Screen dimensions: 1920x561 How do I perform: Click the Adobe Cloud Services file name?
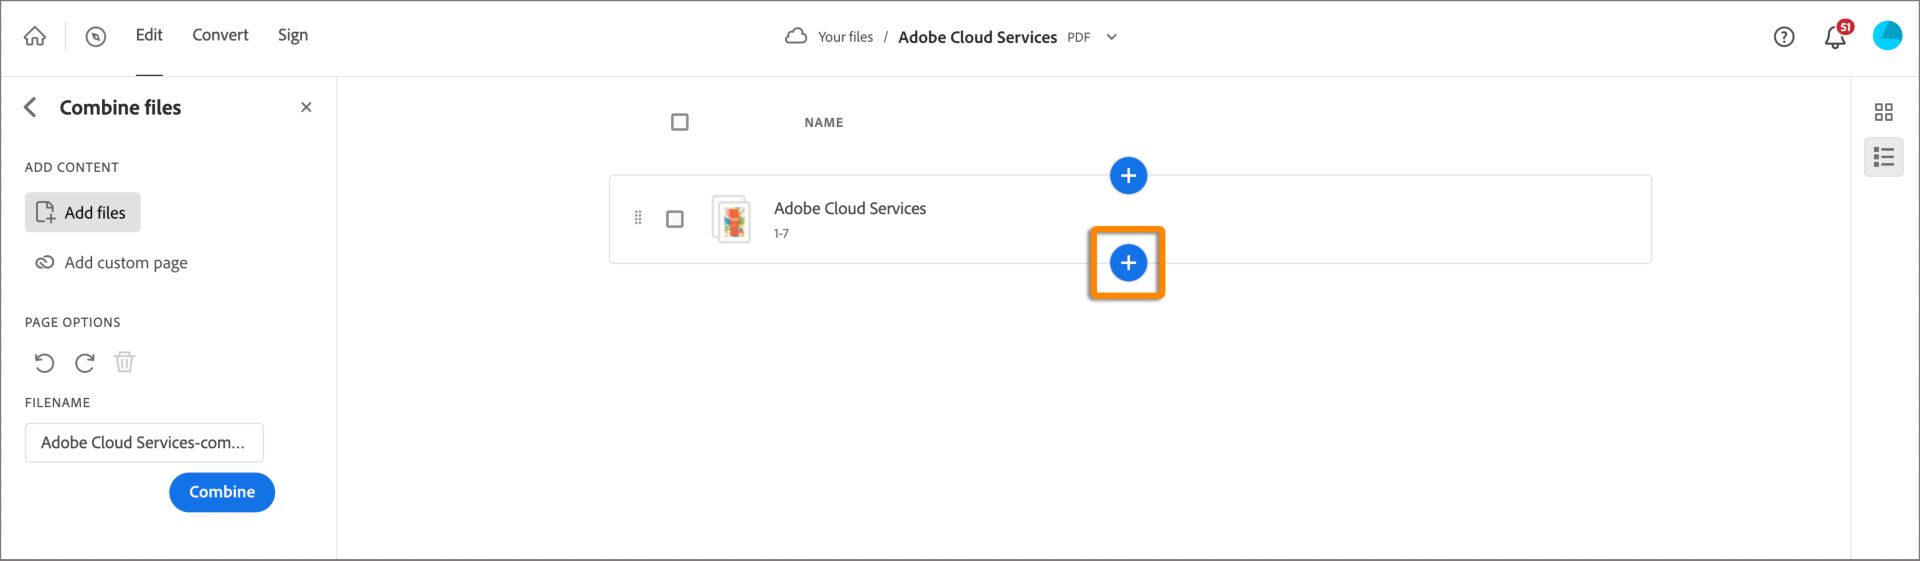pos(850,208)
